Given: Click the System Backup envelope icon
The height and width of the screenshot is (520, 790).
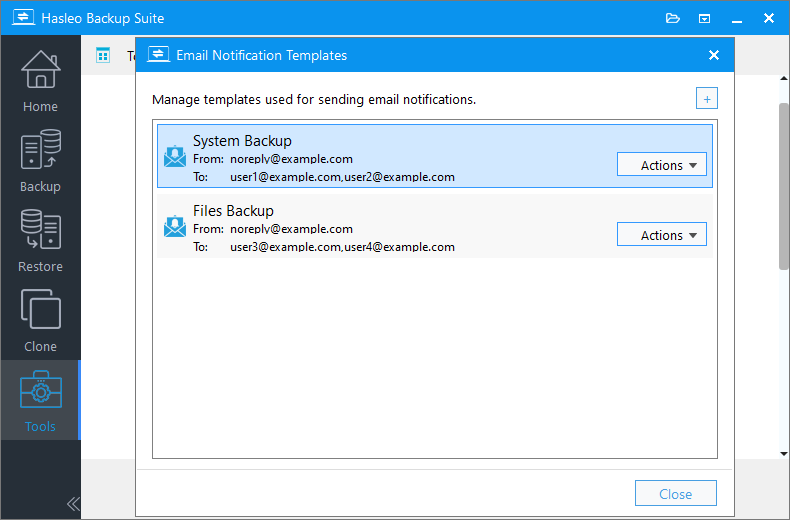Looking at the screenshot, I should [x=175, y=156].
